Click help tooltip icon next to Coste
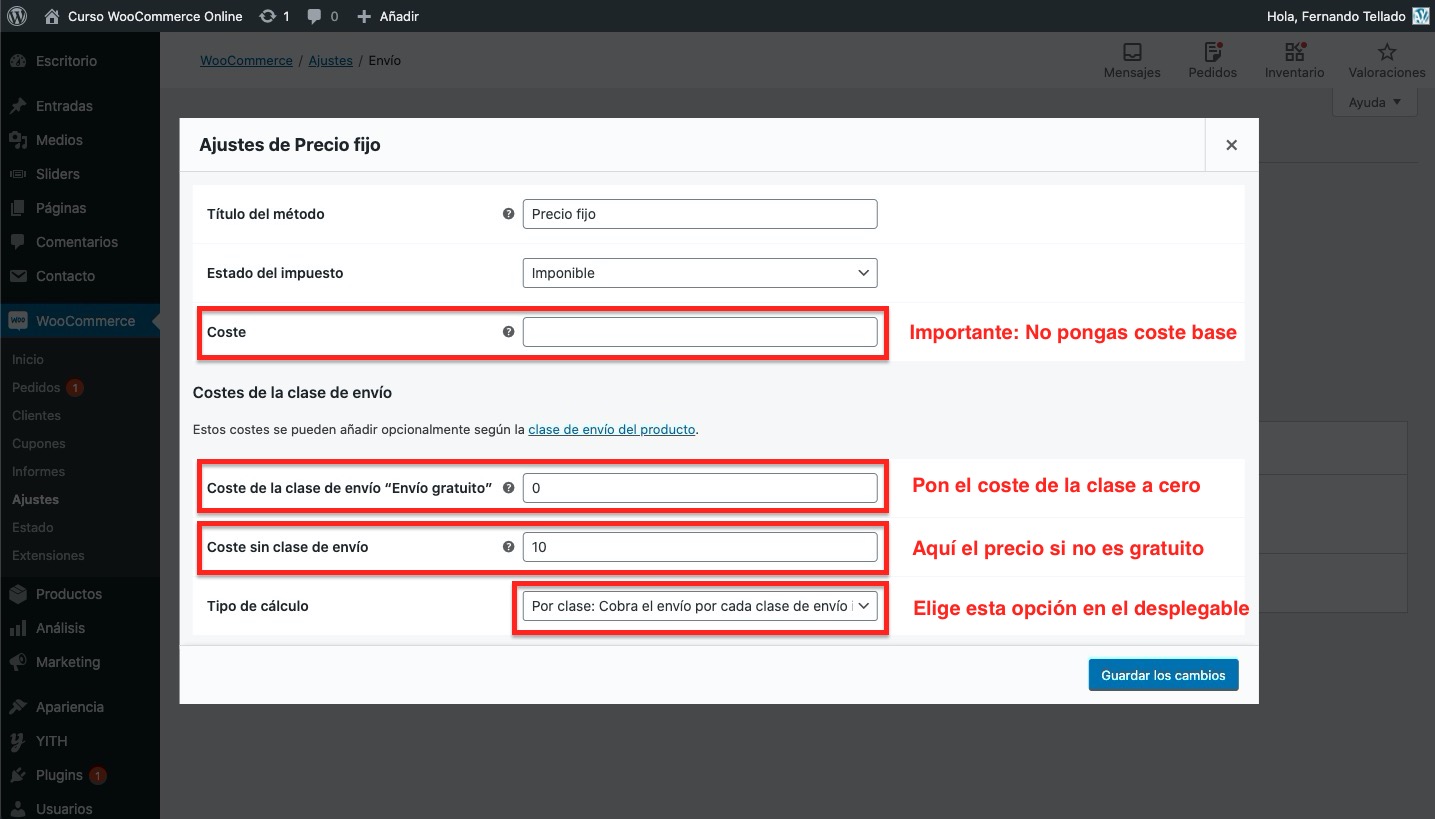Image resolution: width=1435 pixels, height=819 pixels. (x=508, y=332)
